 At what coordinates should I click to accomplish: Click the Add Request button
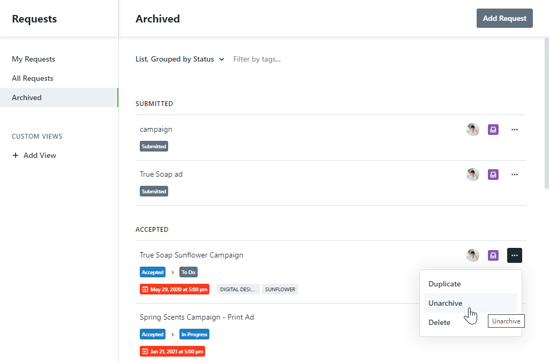pyautogui.click(x=504, y=18)
